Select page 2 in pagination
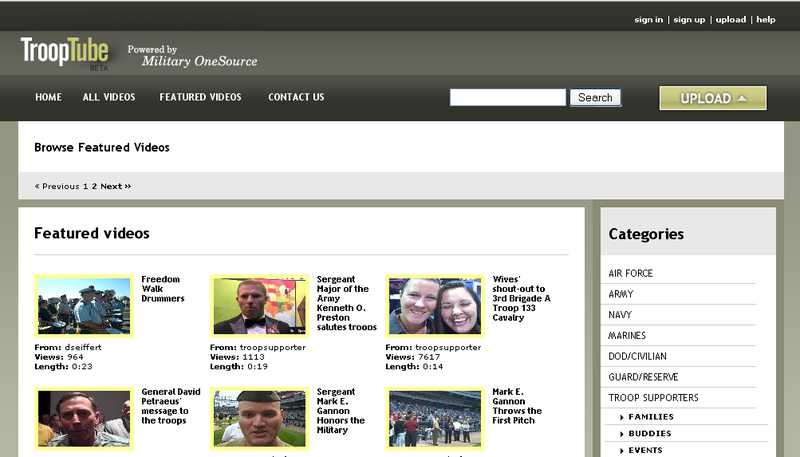The height and width of the screenshot is (457, 800). pos(94,186)
